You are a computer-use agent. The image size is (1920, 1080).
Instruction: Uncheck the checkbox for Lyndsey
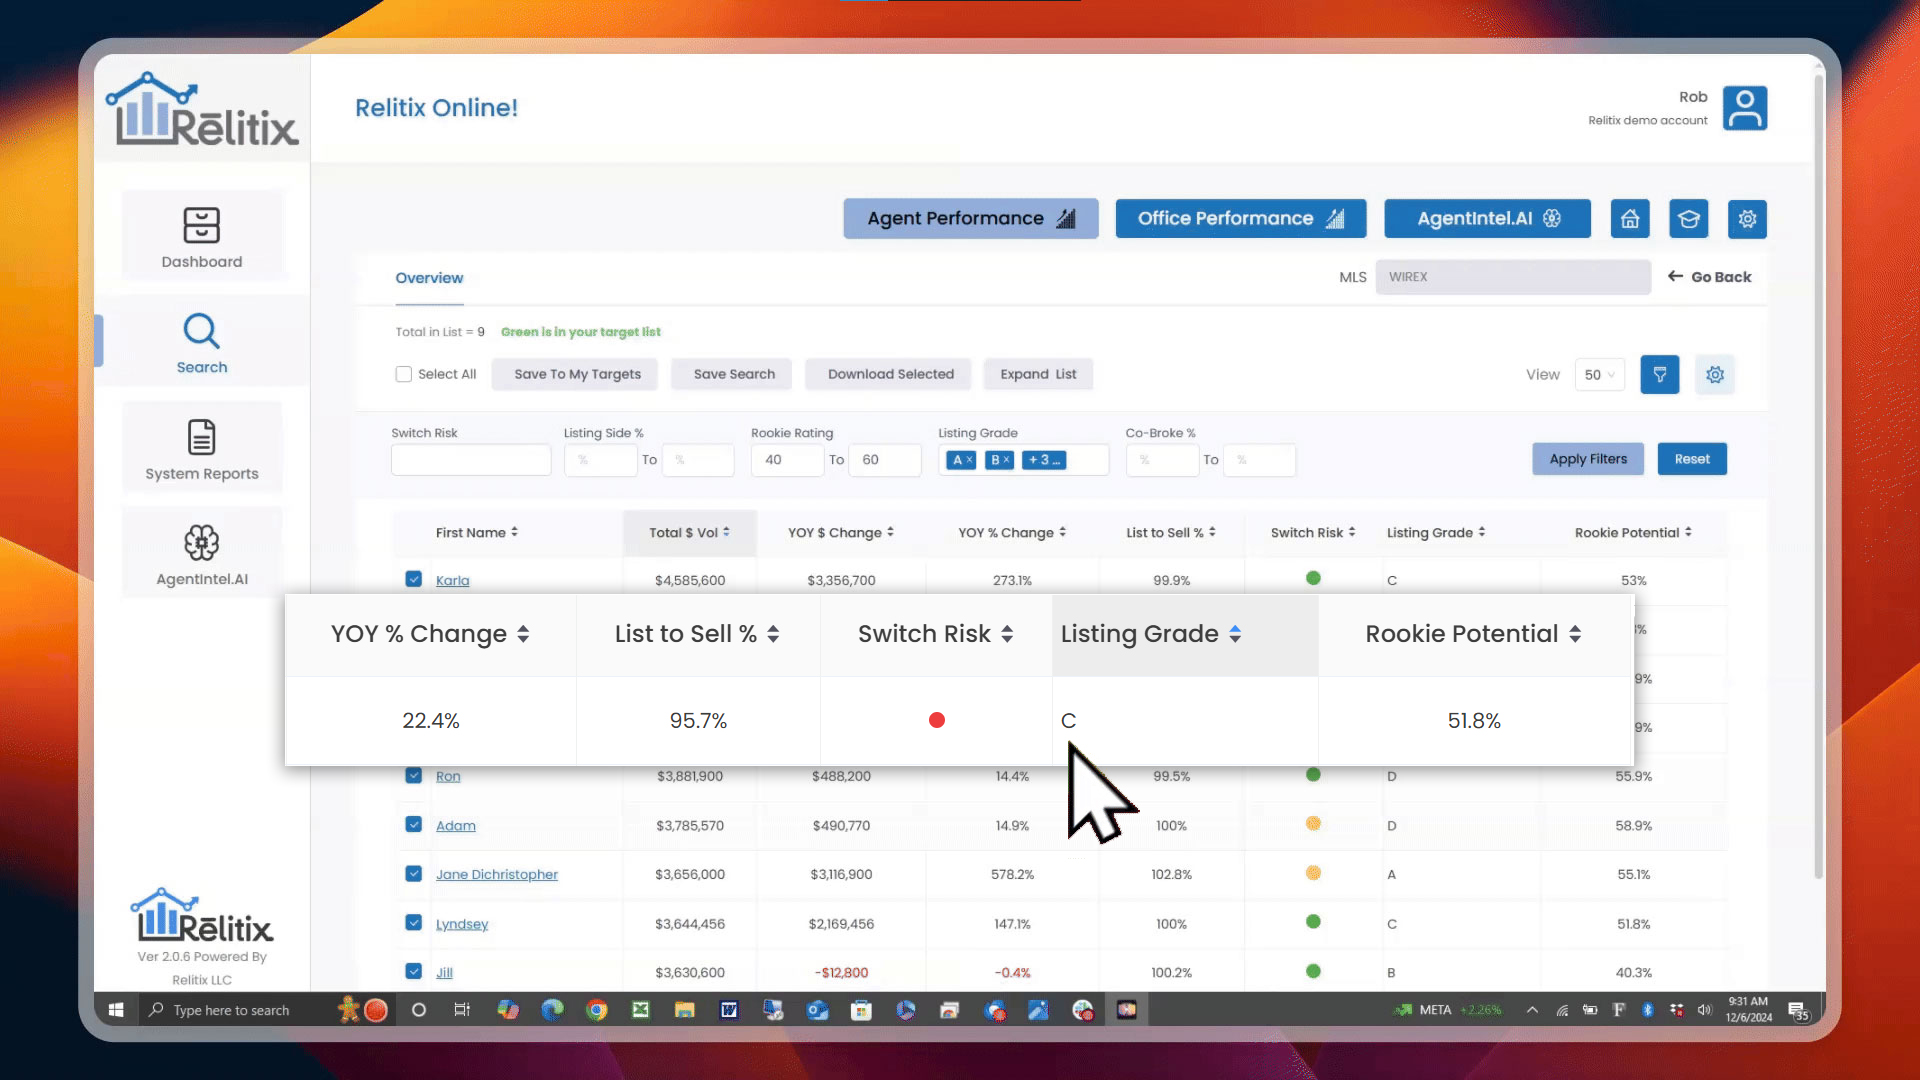click(414, 922)
